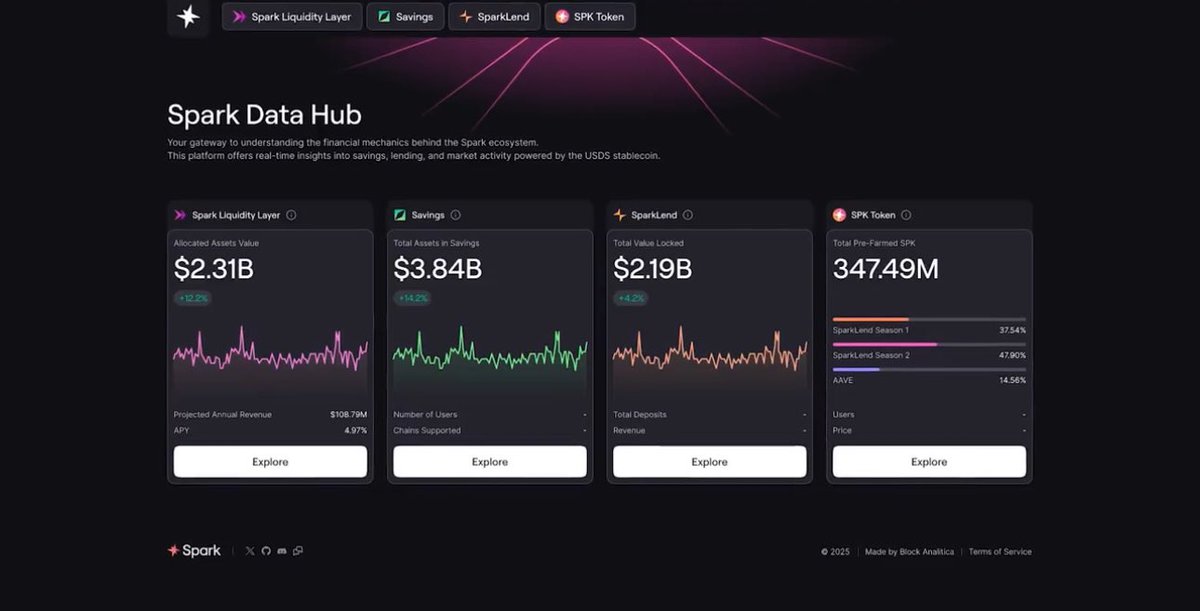Click the Spark star logo in header
This screenshot has width=1200, height=611.
[187, 16]
